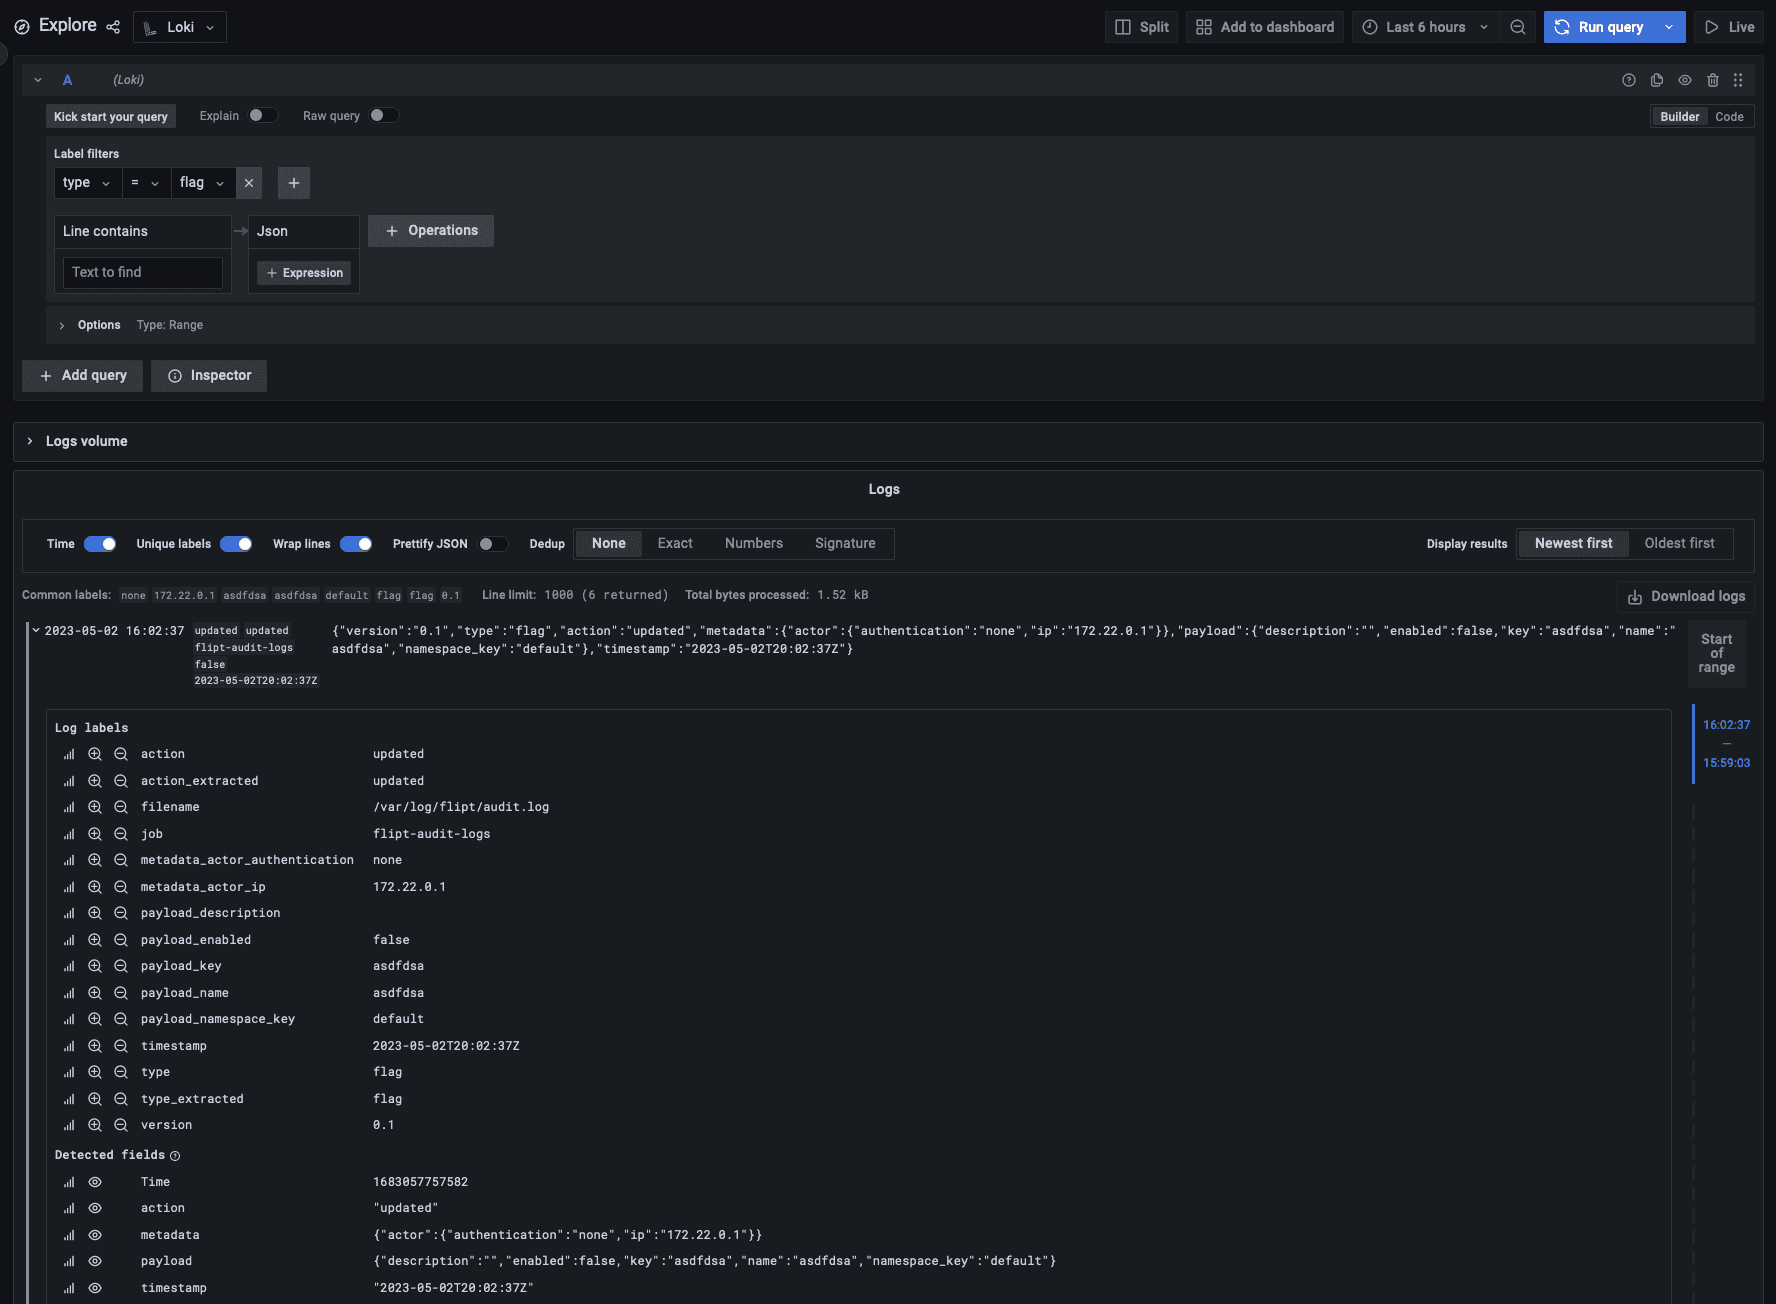Show only detected action field
Image resolution: width=1776 pixels, height=1304 pixels.
click(95, 1208)
